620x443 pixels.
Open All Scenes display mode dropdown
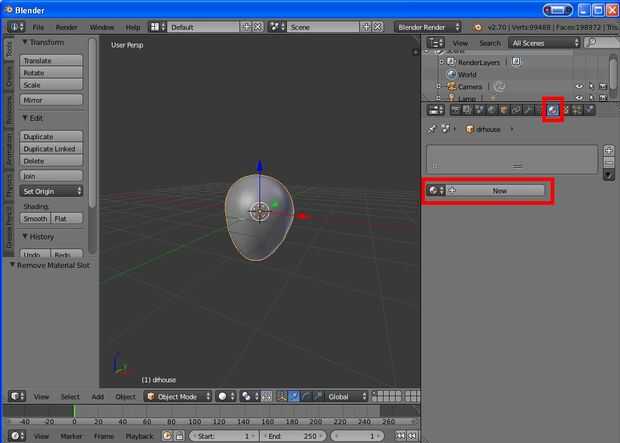click(544, 43)
